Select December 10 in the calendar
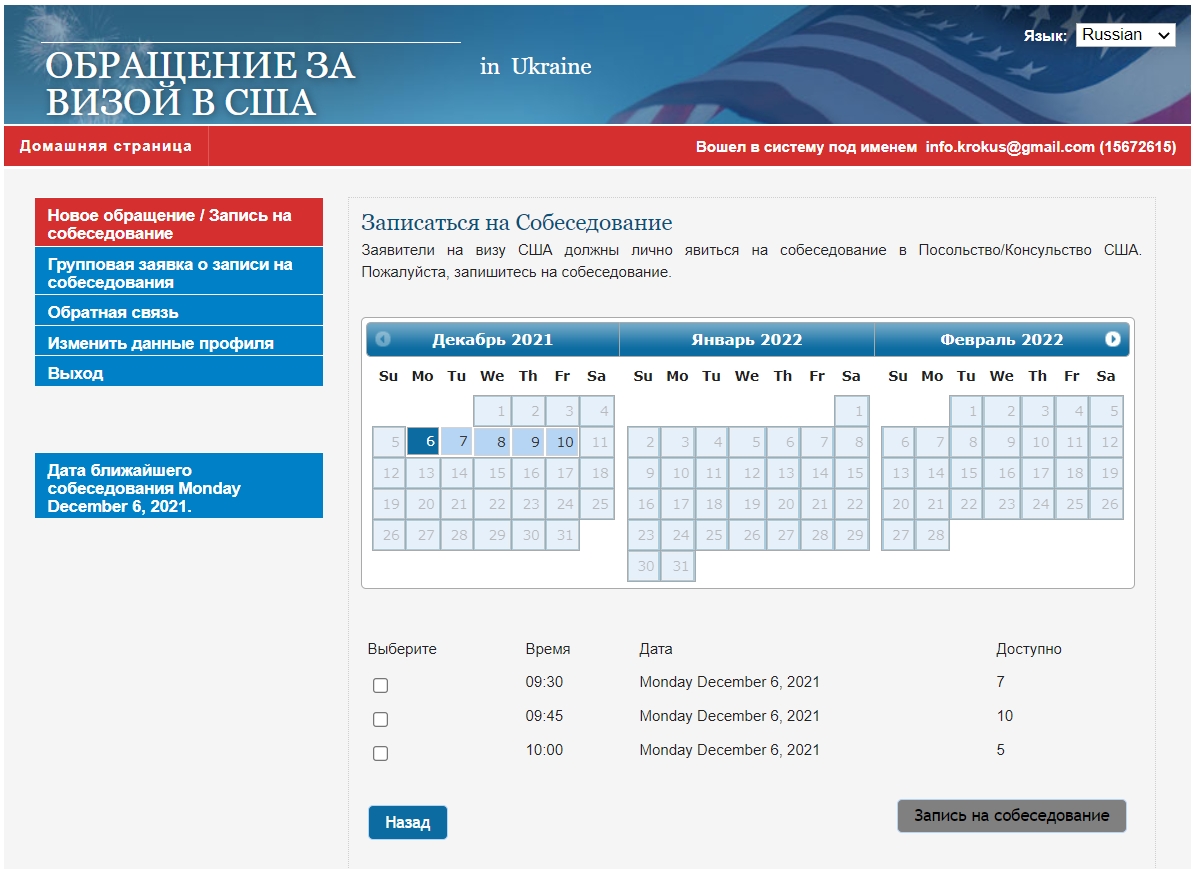This screenshot has height=869, width=1193. pyautogui.click(x=562, y=441)
